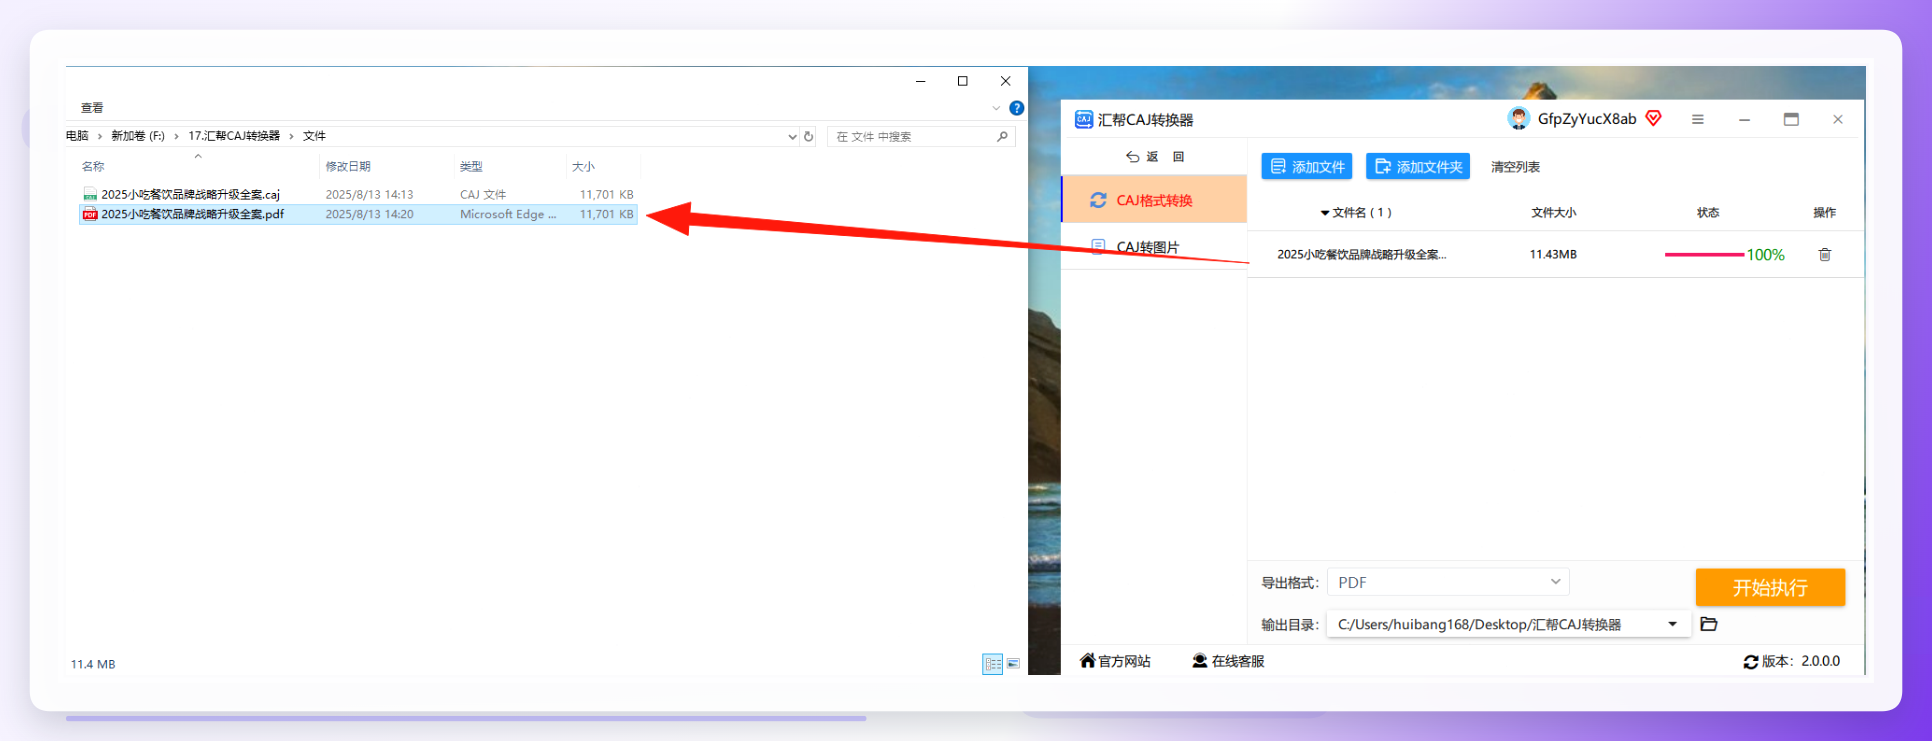The image size is (1932, 741).
Task: Click the PDF file icon in Explorer
Action: pyautogui.click(x=90, y=214)
